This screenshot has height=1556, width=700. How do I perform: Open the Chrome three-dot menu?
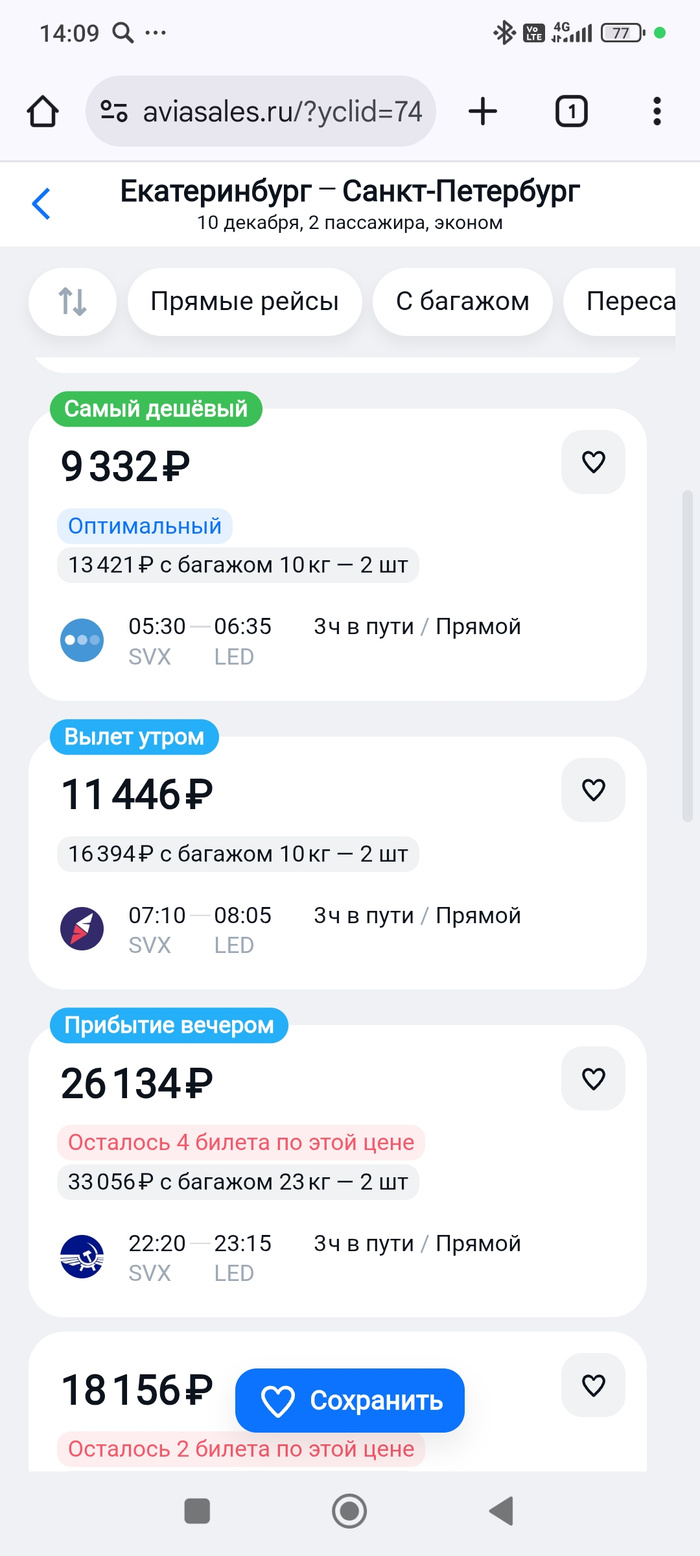[x=656, y=111]
